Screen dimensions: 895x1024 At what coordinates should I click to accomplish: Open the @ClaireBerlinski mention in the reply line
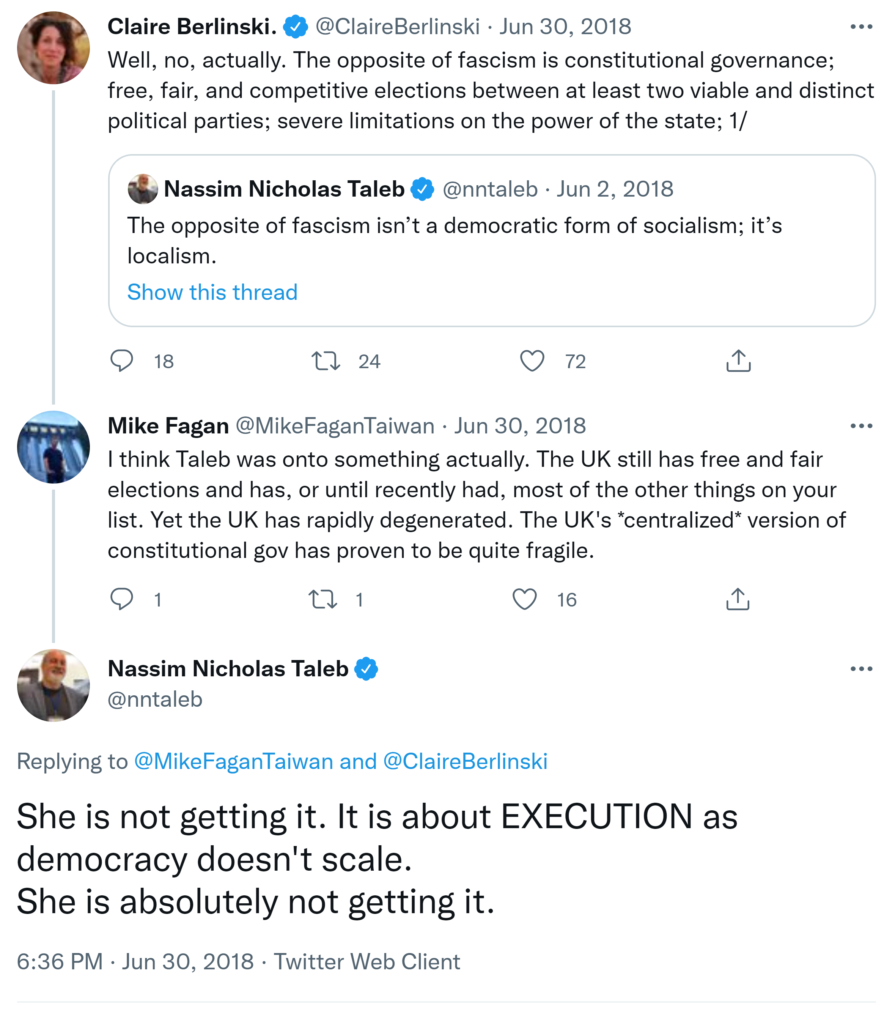point(464,762)
